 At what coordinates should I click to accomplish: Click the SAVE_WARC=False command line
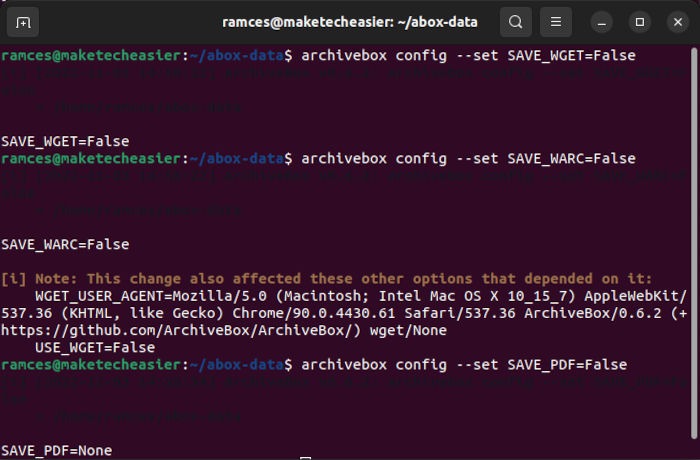[x=318, y=159]
